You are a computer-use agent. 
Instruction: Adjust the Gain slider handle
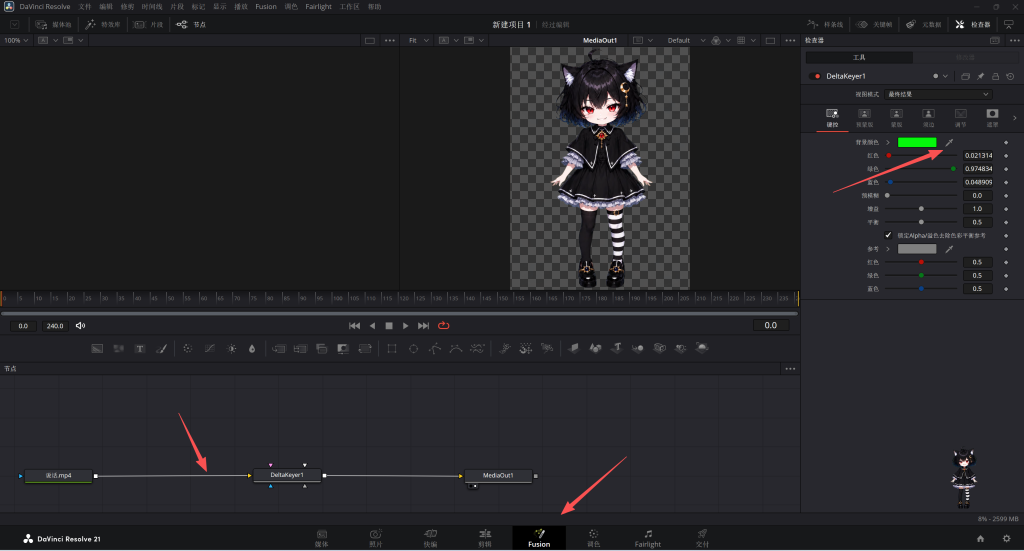(921, 209)
